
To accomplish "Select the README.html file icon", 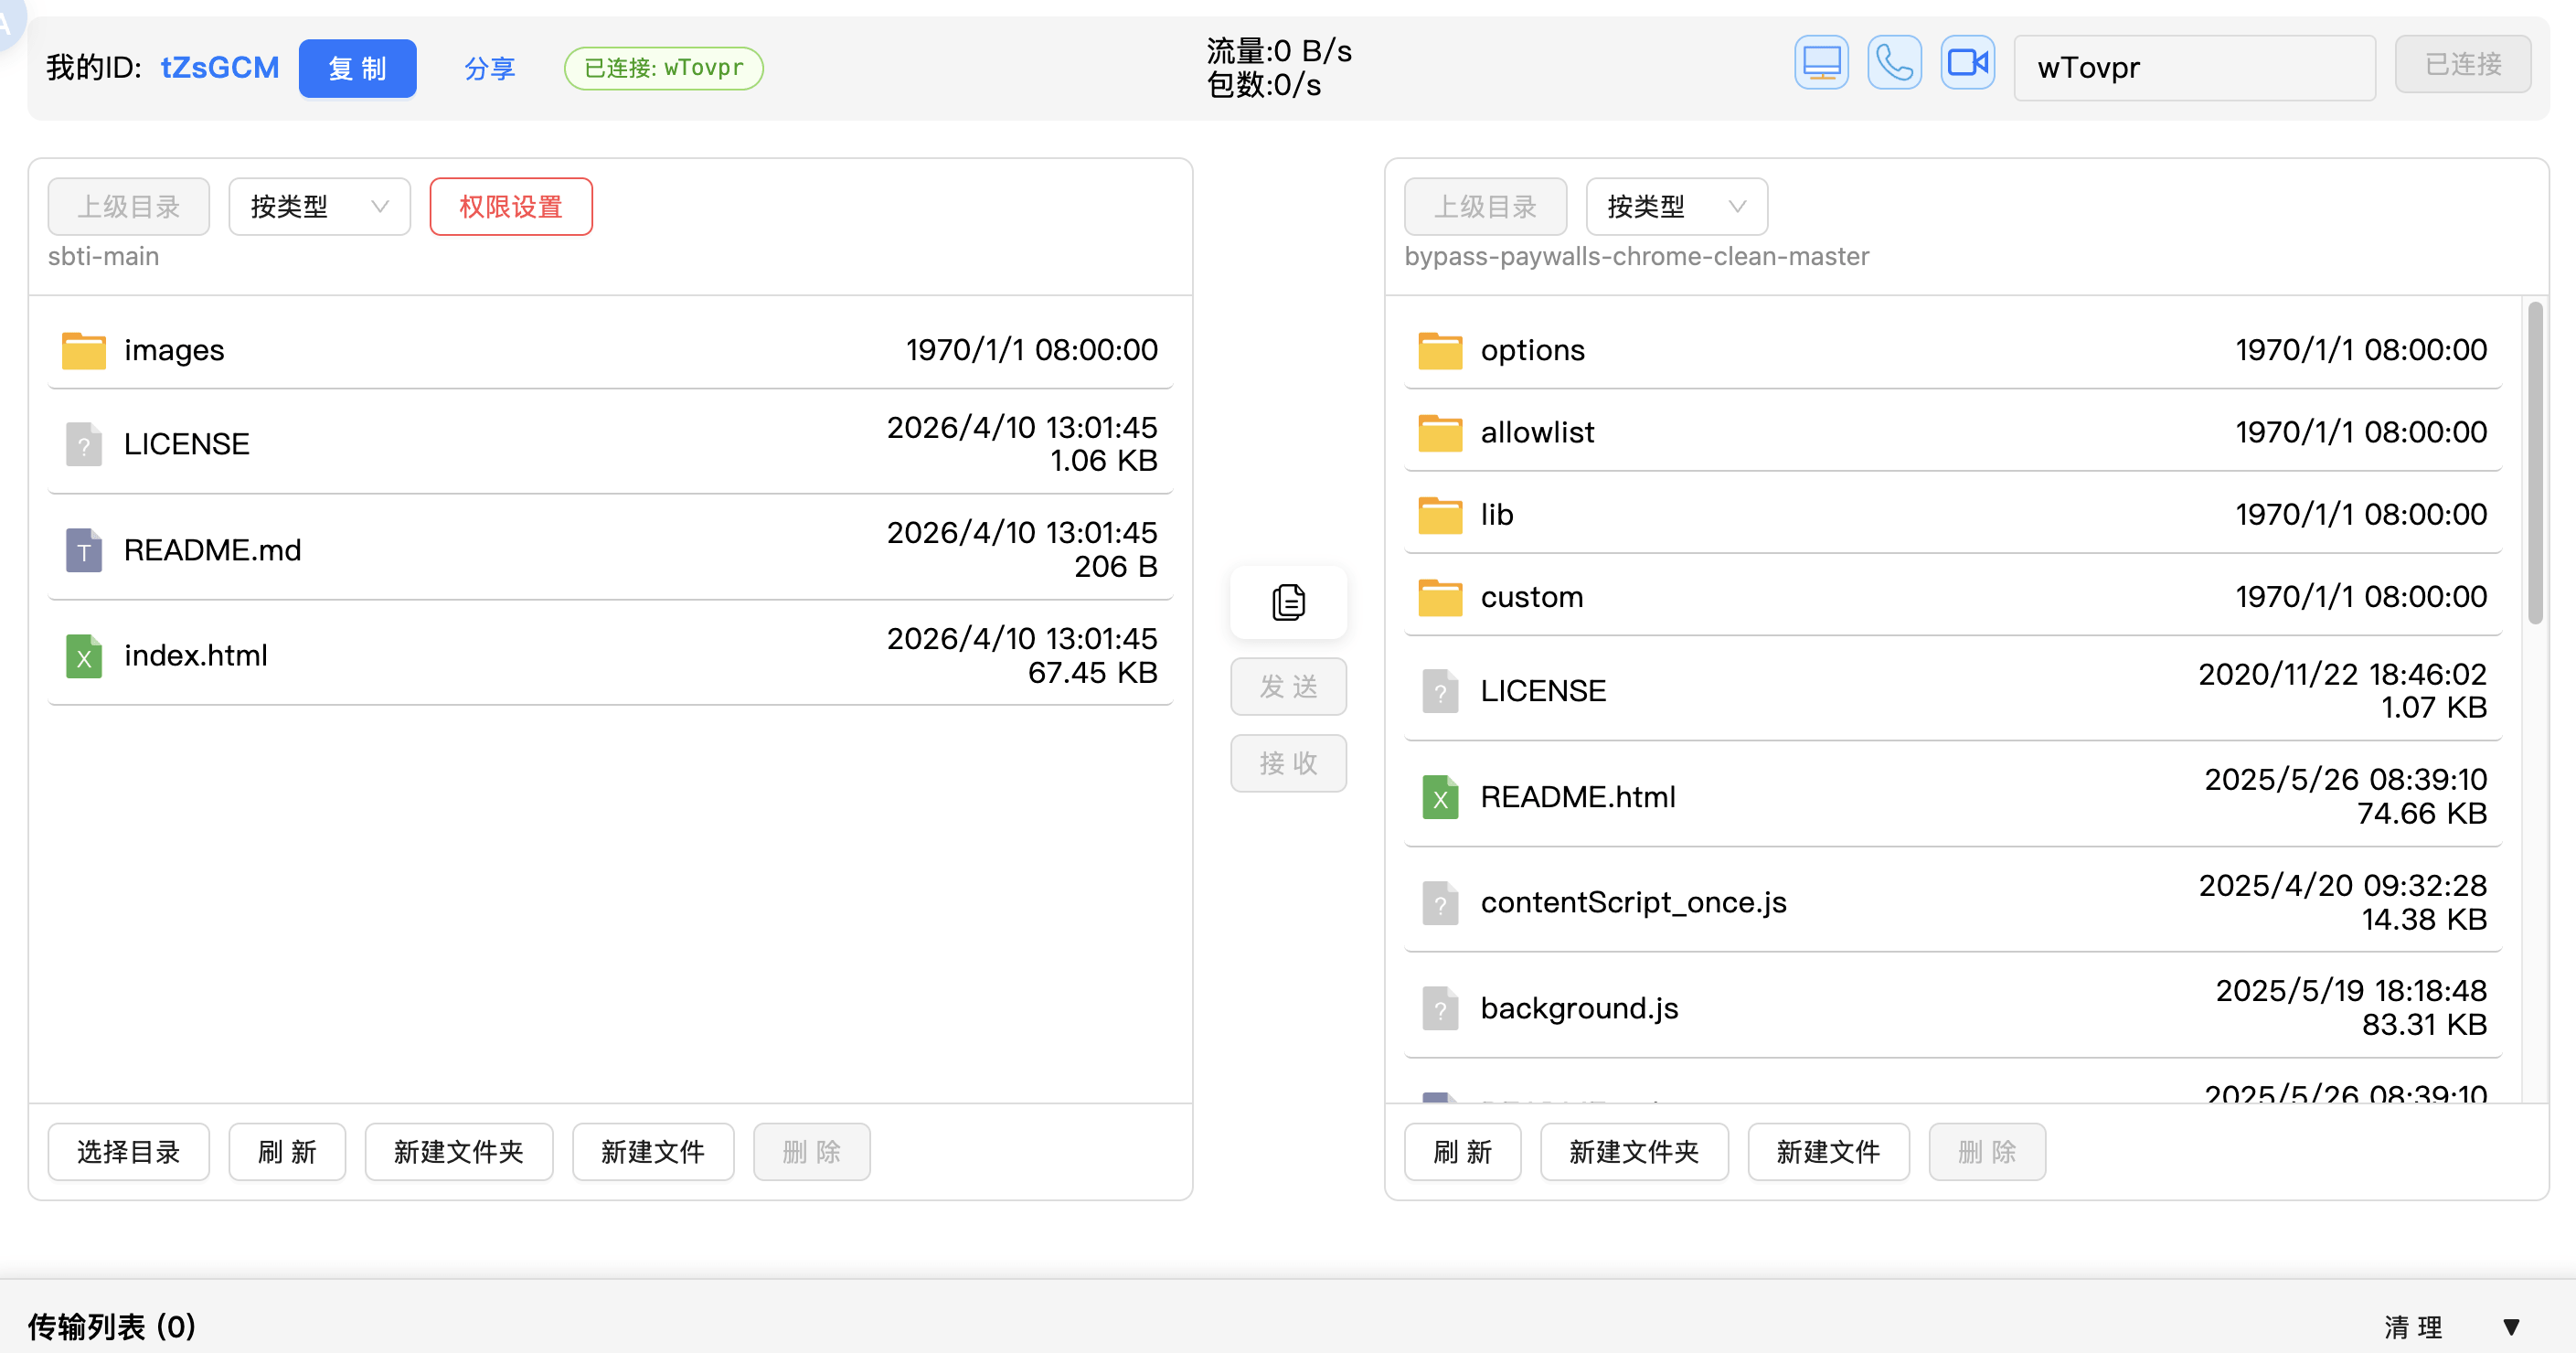I will (x=1440, y=797).
